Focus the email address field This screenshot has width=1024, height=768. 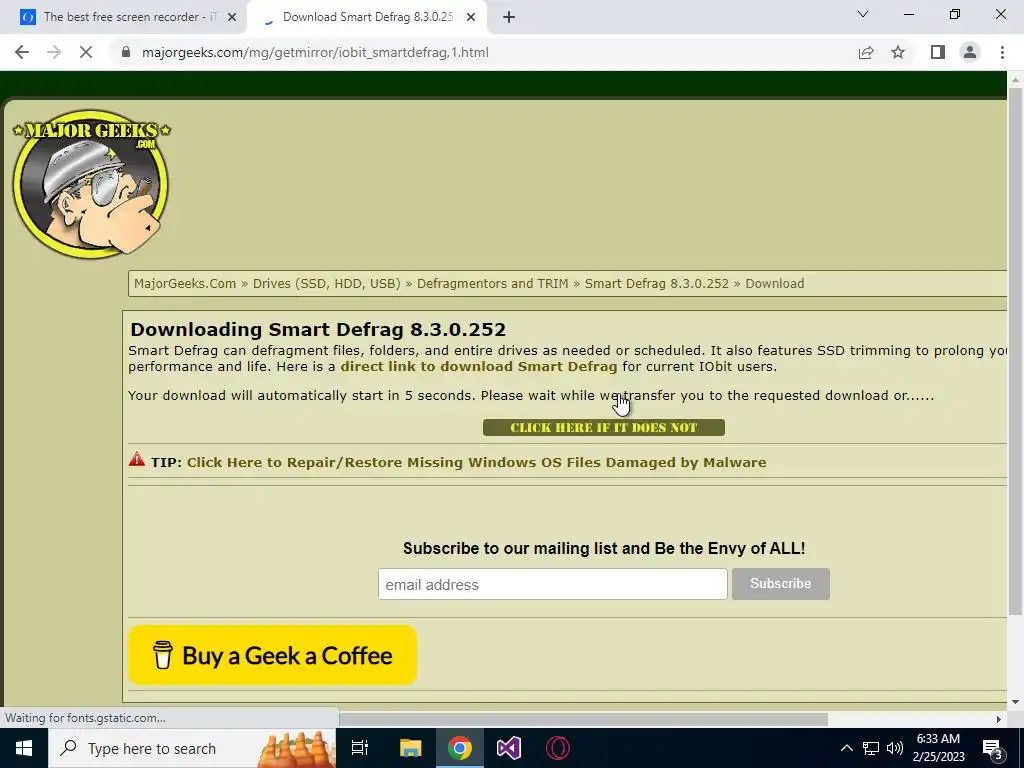(552, 584)
